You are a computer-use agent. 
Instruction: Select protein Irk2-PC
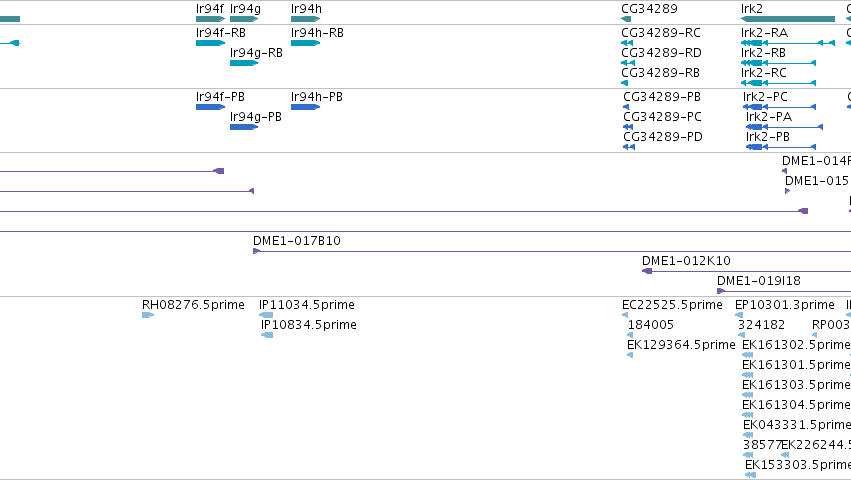pyautogui.click(x=765, y=97)
